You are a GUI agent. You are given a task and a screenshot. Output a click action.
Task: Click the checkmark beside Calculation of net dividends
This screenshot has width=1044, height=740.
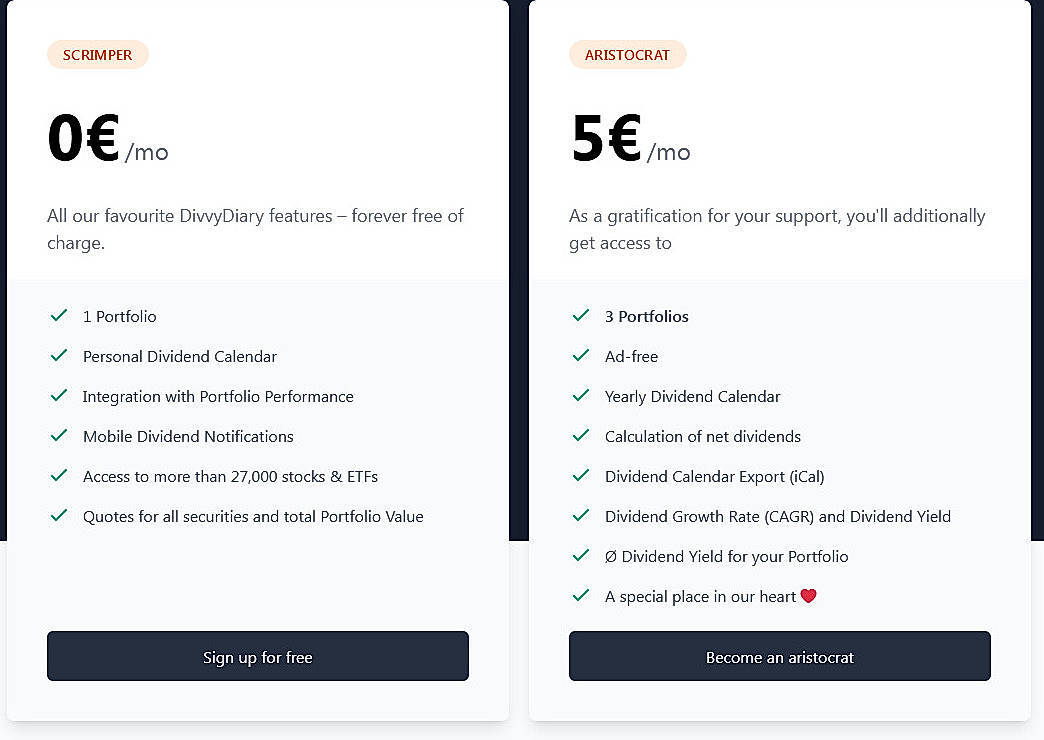pos(581,436)
